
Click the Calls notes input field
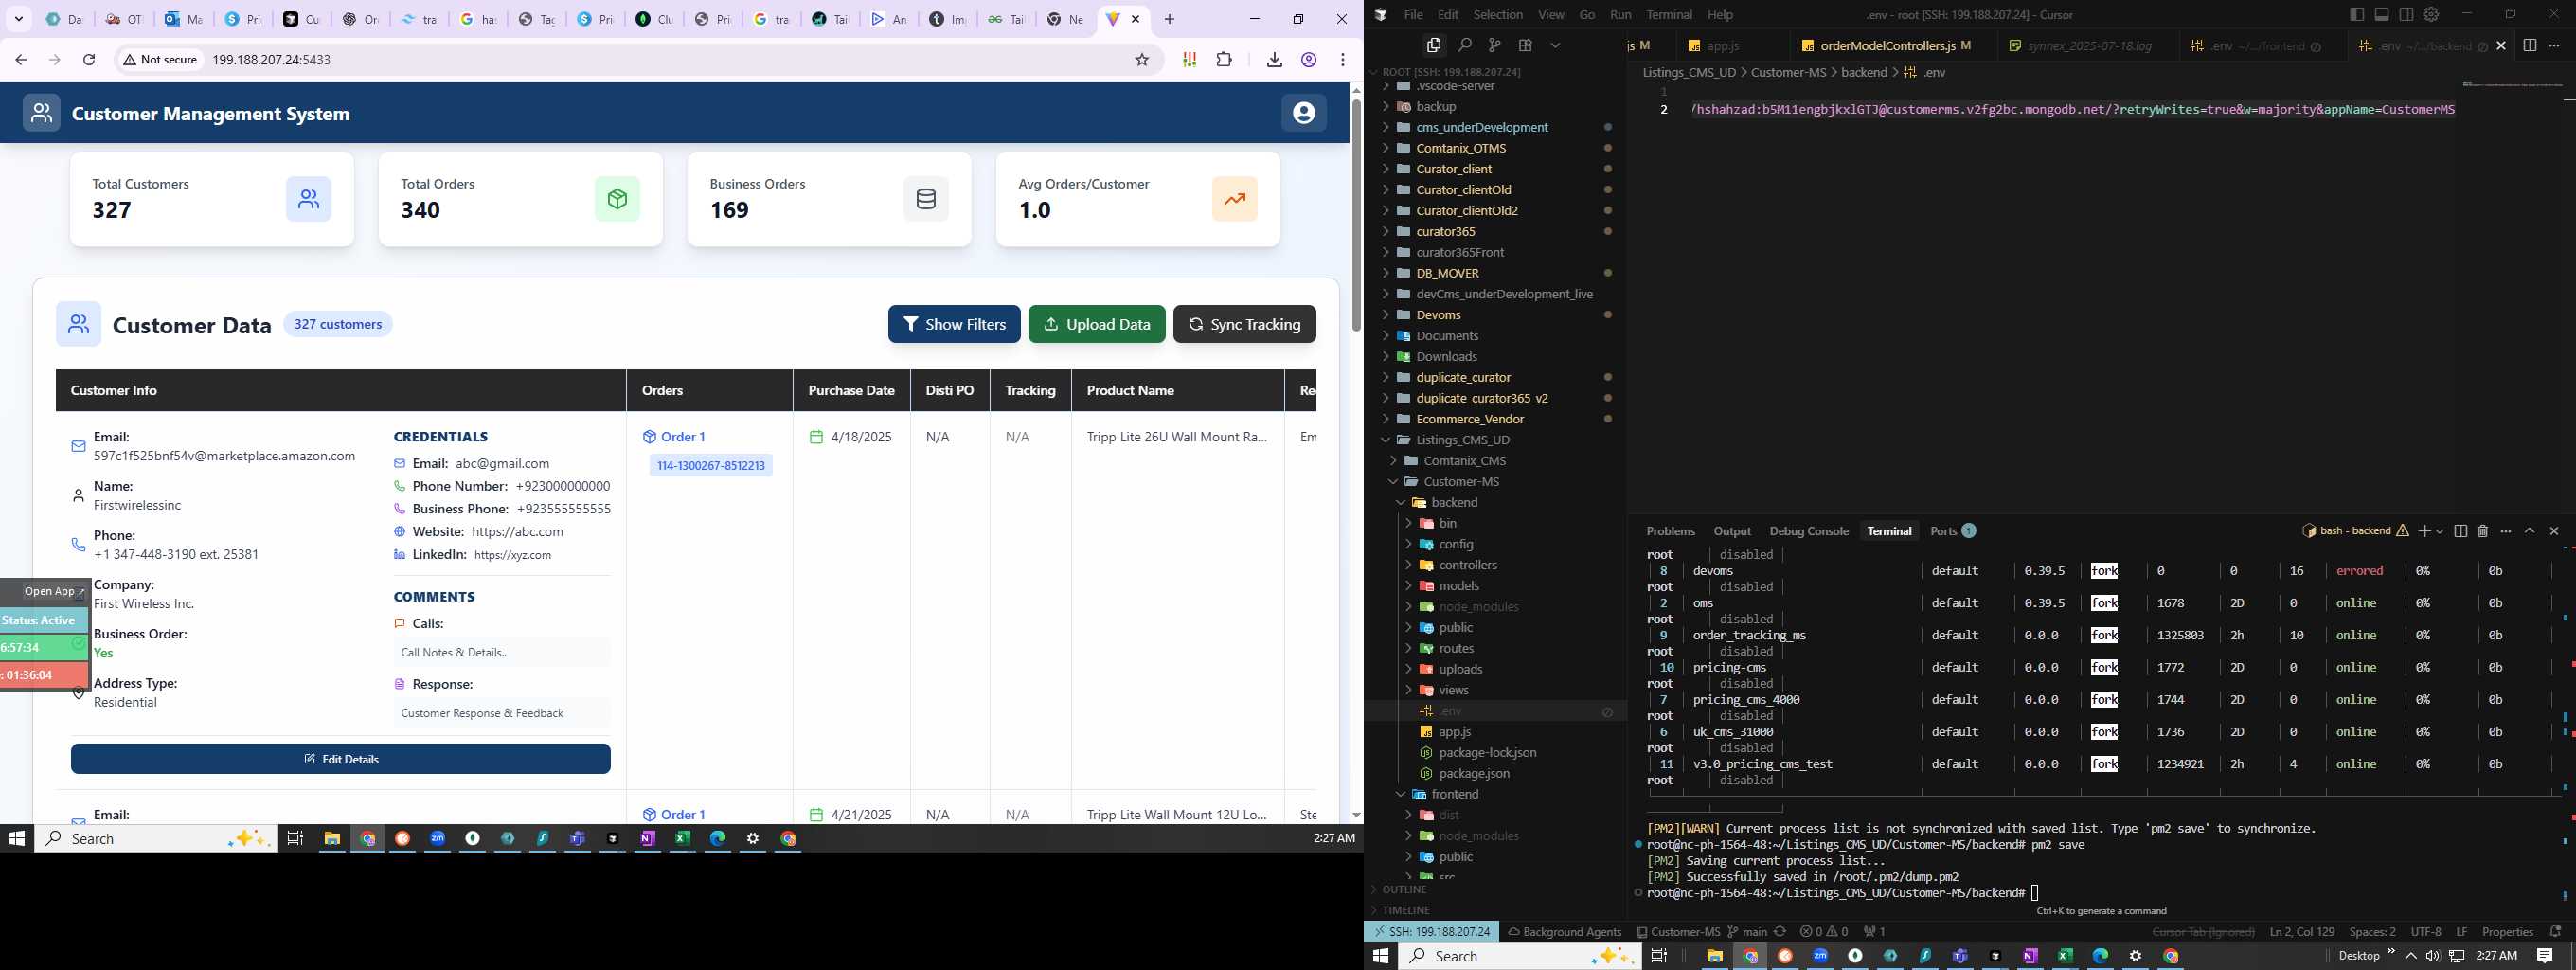pyautogui.click(x=502, y=652)
